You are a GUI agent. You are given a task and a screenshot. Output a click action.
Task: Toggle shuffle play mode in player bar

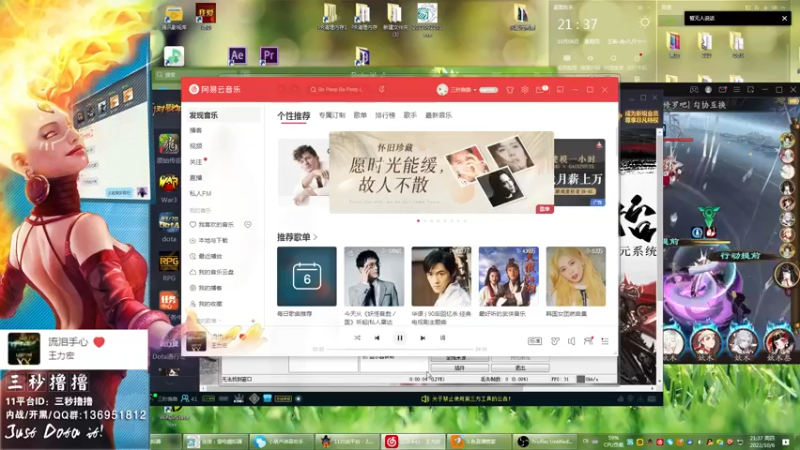(x=357, y=338)
